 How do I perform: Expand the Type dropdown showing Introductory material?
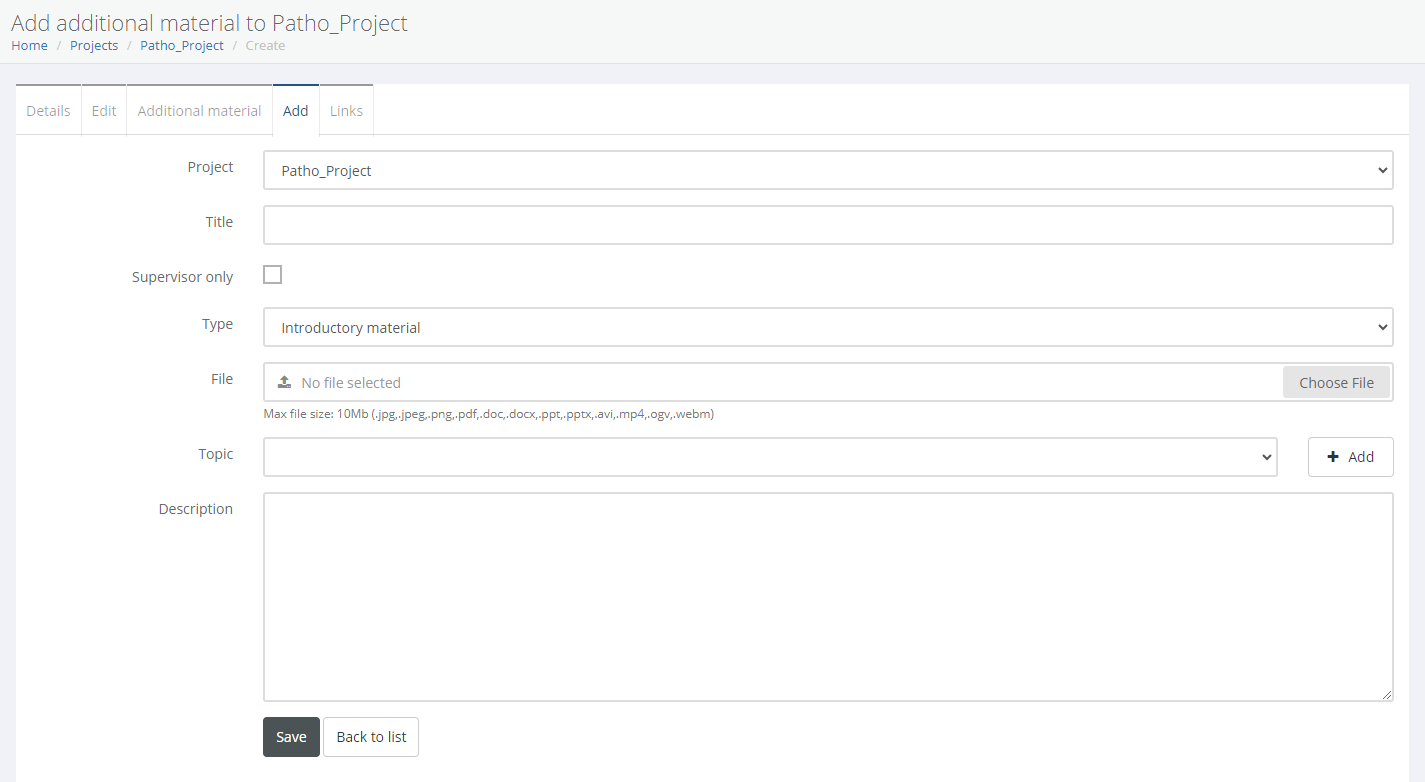[x=827, y=327]
